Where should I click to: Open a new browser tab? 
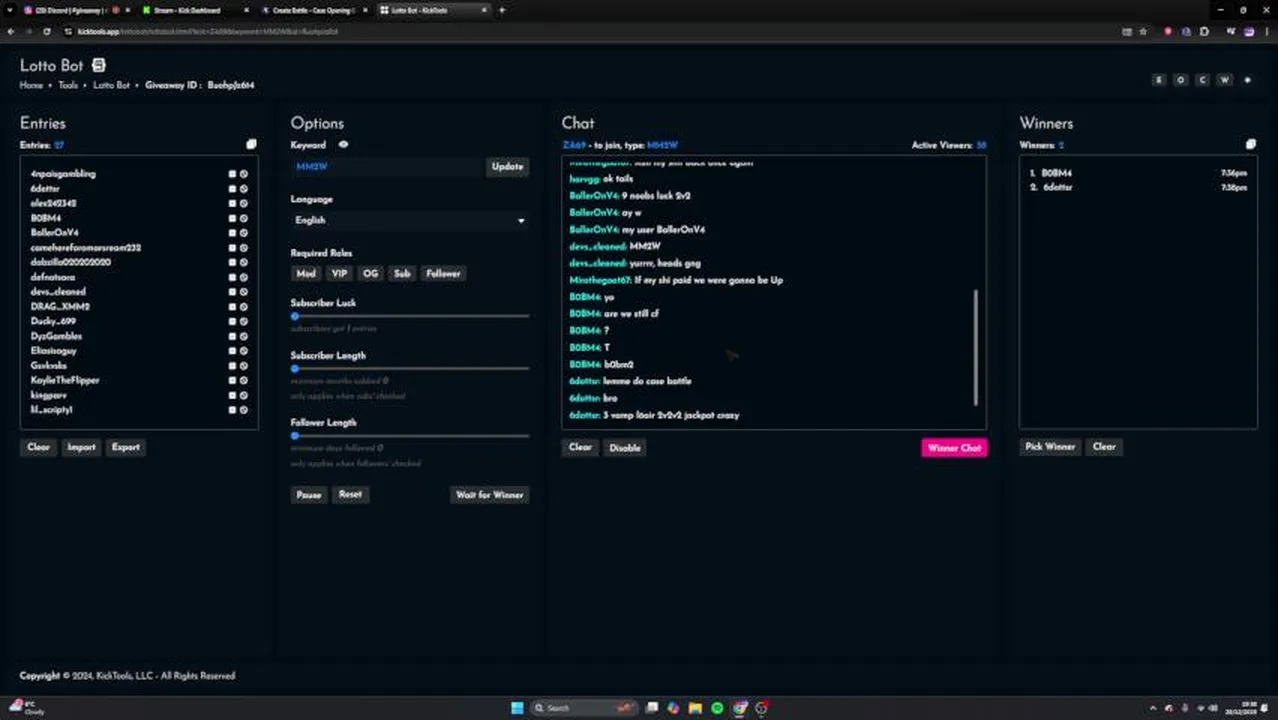coord(502,10)
